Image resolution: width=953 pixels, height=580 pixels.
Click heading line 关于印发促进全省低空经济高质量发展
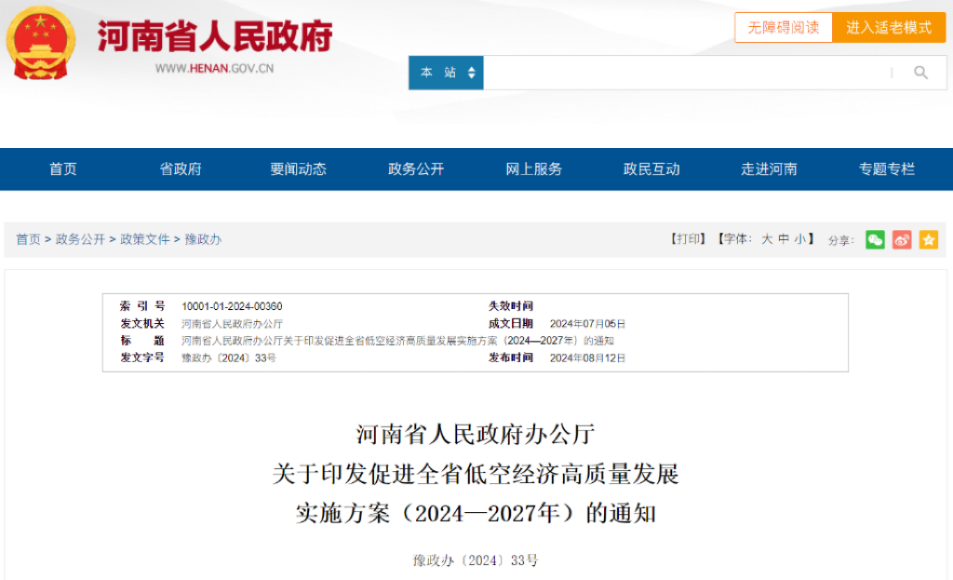475,474
